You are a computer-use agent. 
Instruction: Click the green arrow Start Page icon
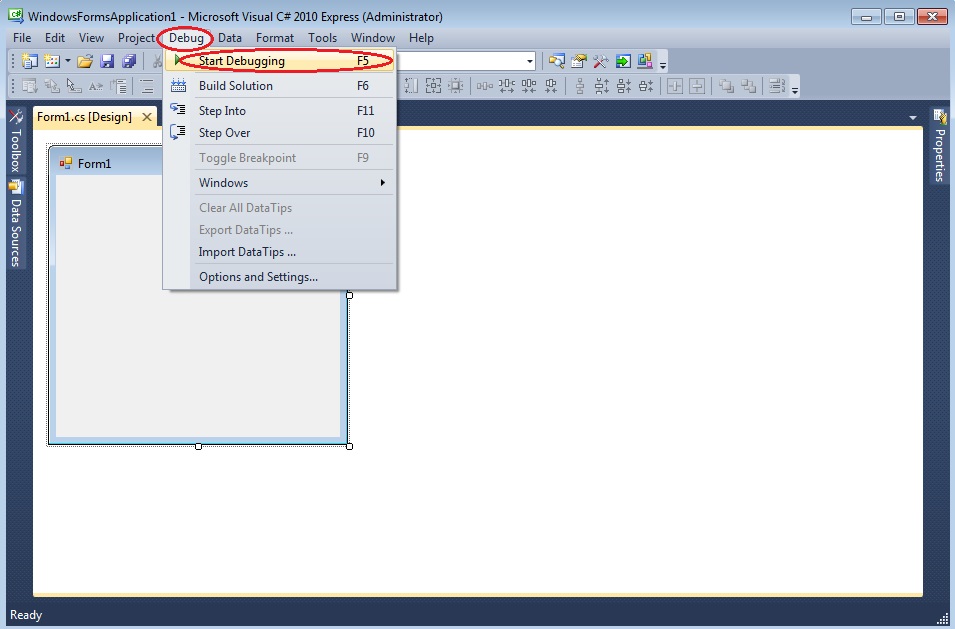pos(622,61)
